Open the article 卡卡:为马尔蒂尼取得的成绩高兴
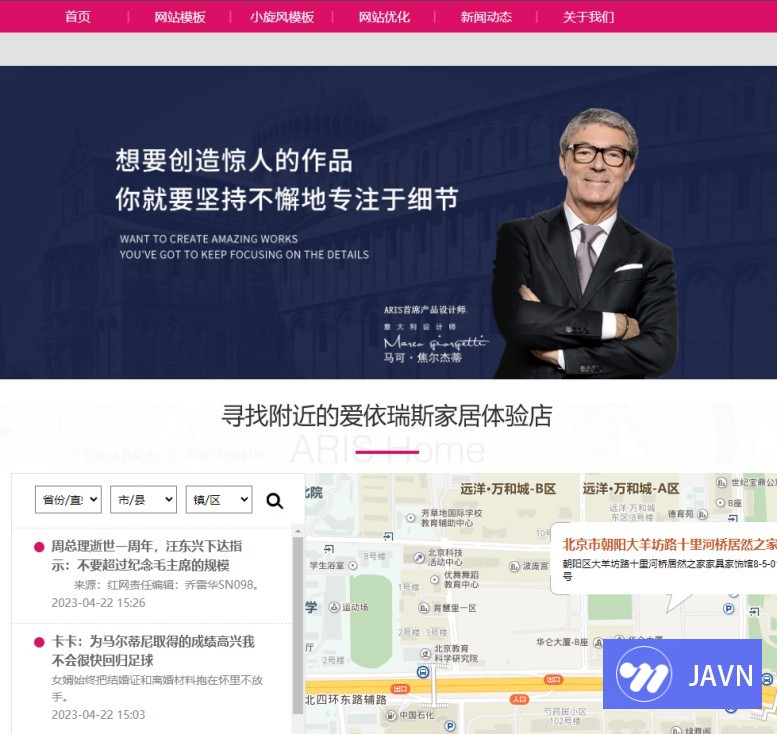 (153, 651)
